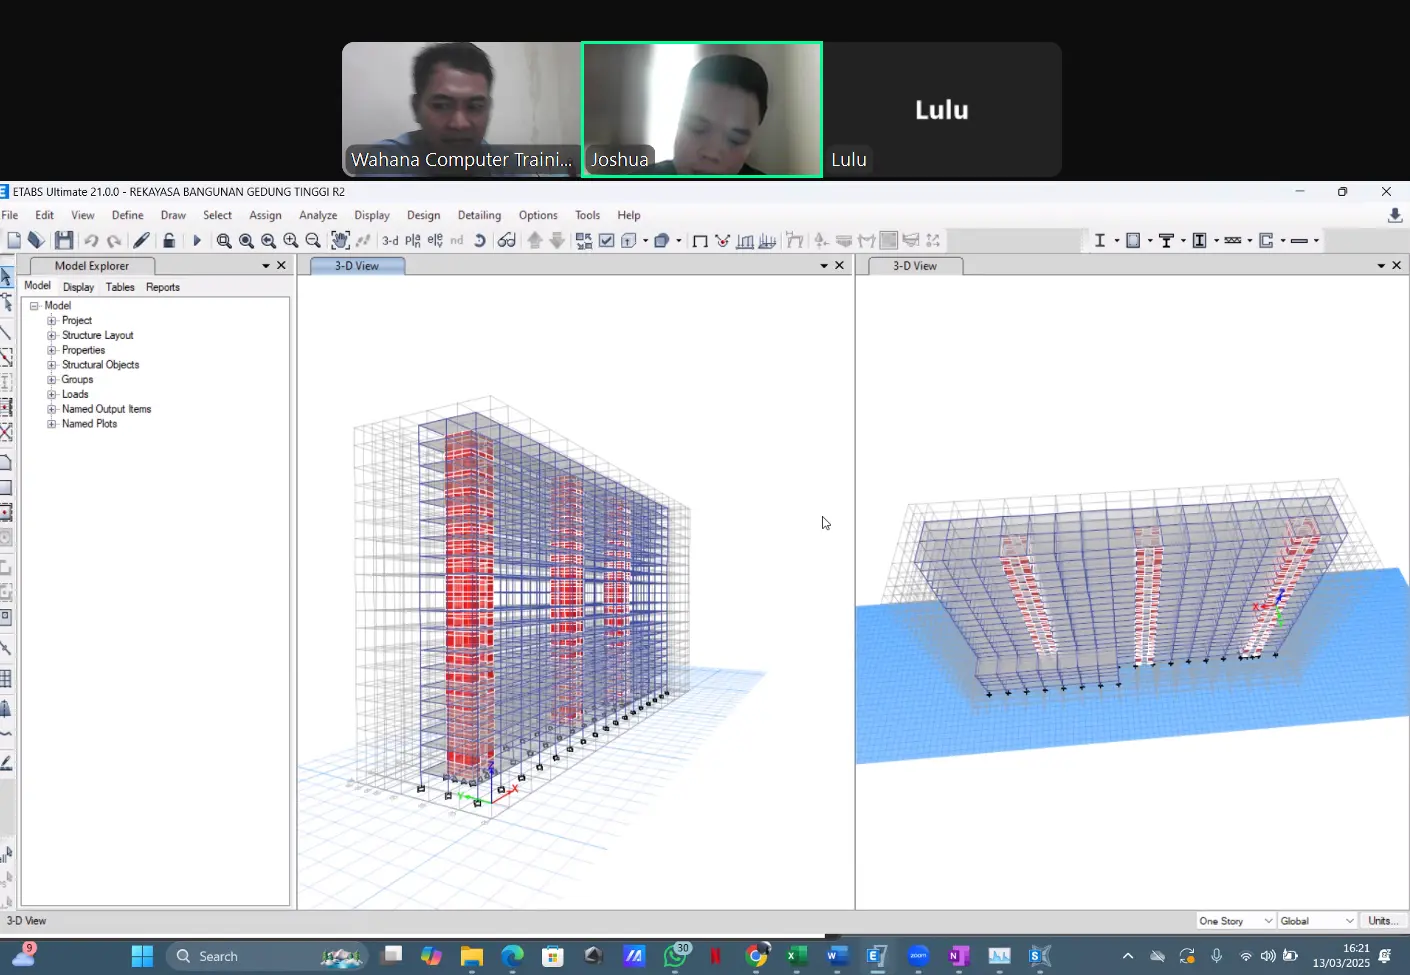Expand the Loads tree node
This screenshot has width=1410, height=975.
[x=52, y=394]
